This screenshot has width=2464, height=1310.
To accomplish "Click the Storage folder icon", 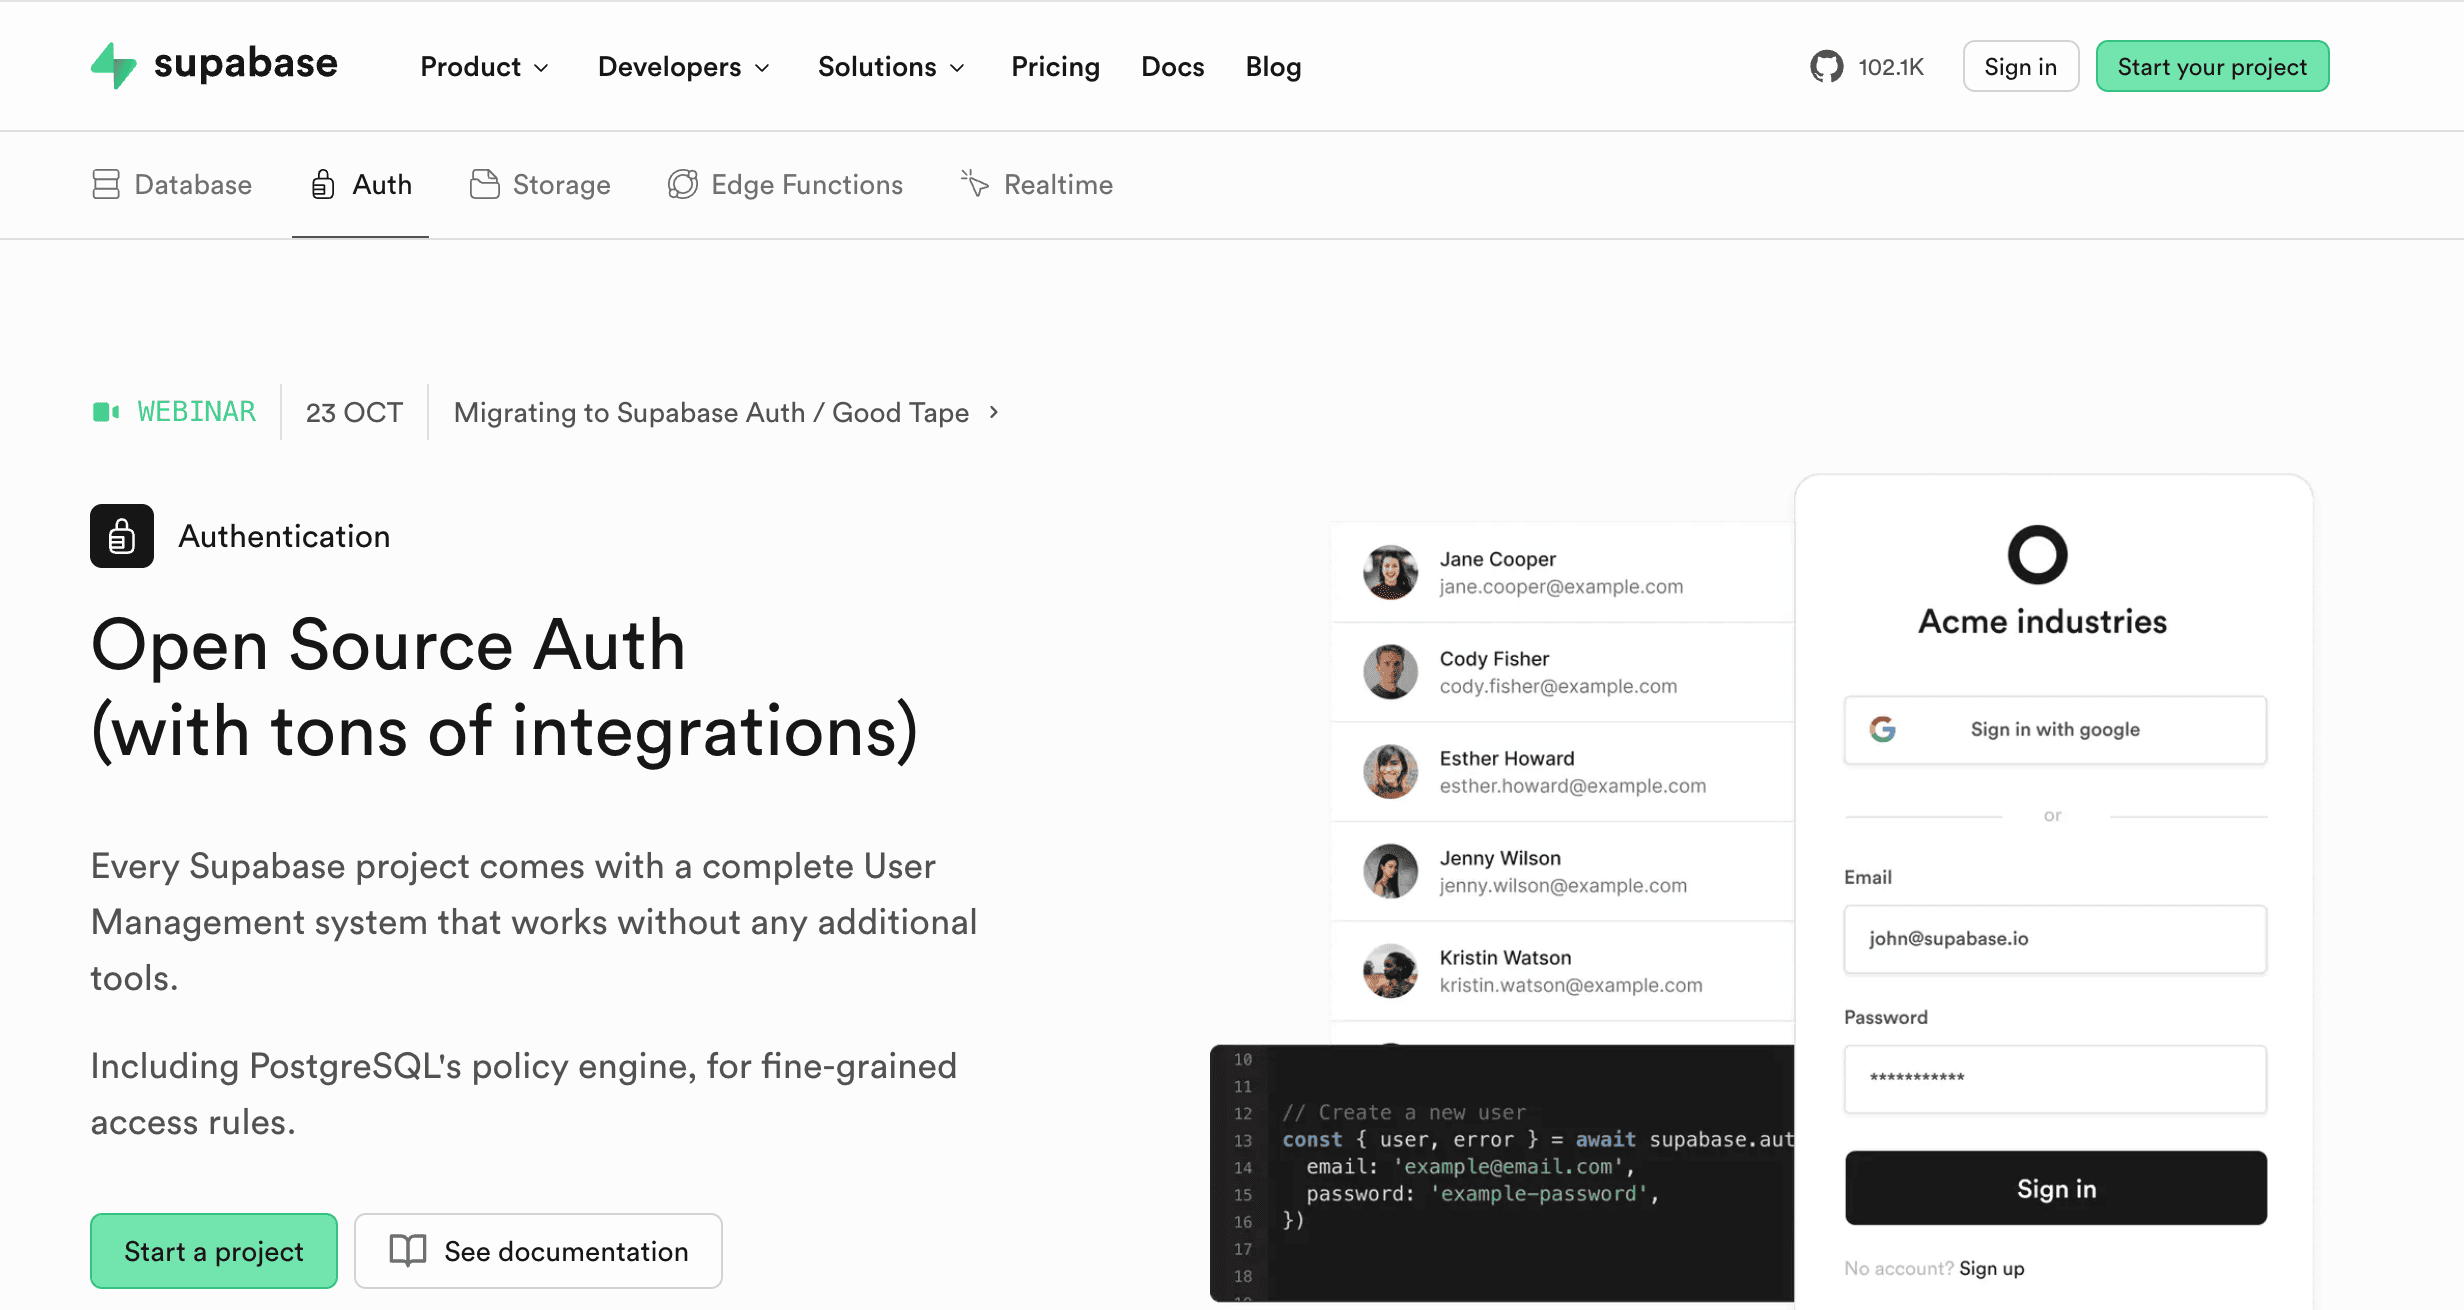I will point(485,184).
